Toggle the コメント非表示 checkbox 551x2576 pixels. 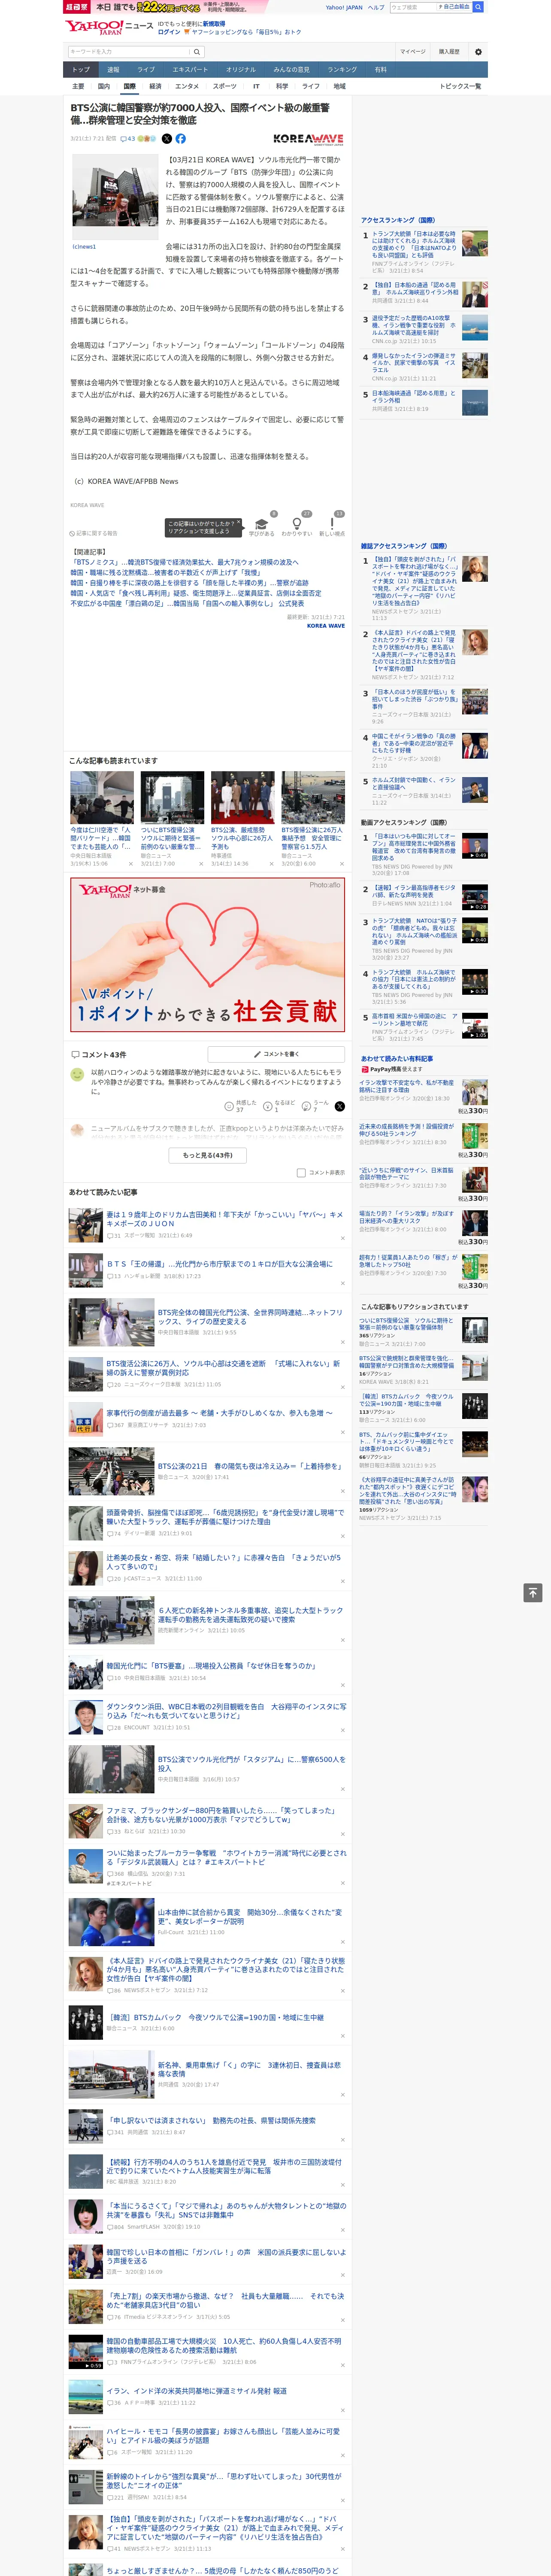pyautogui.click(x=301, y=1173)
